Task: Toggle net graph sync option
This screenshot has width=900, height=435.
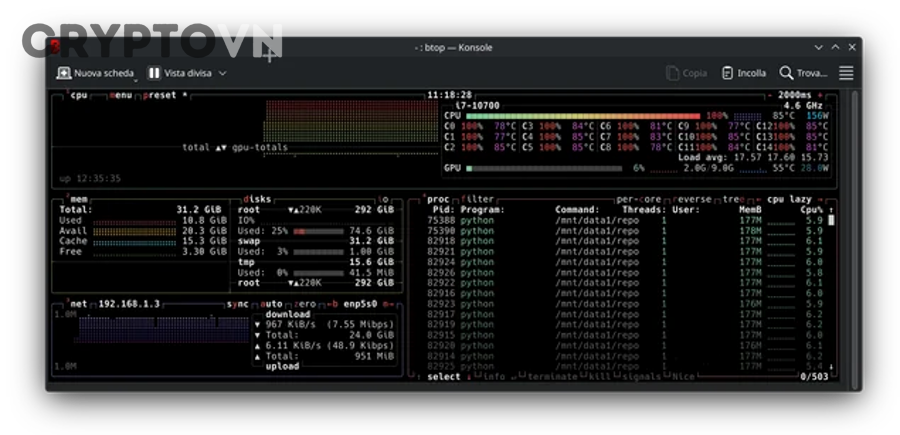Action: coord(238,304)
